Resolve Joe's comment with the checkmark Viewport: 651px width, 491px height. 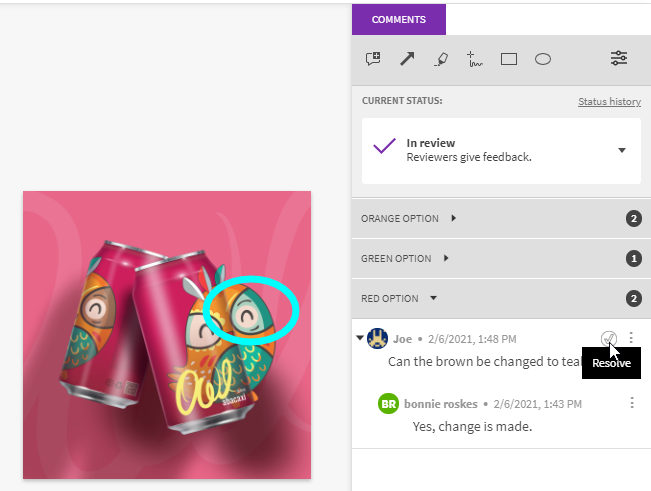click(609, 338)
